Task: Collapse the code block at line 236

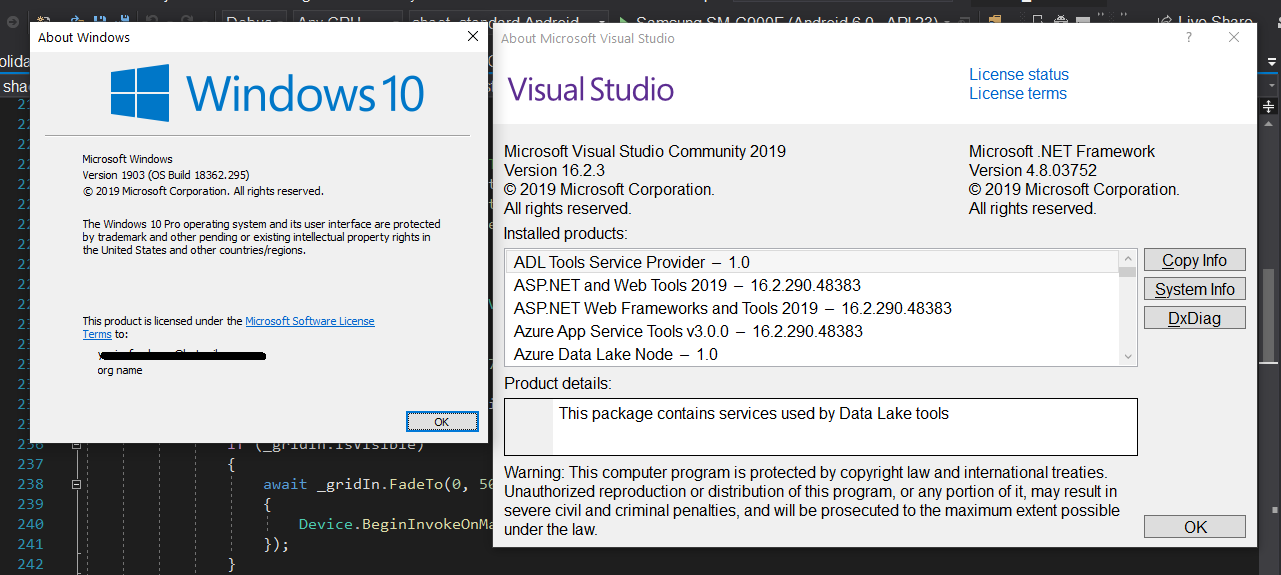Action: pos(76,444)
